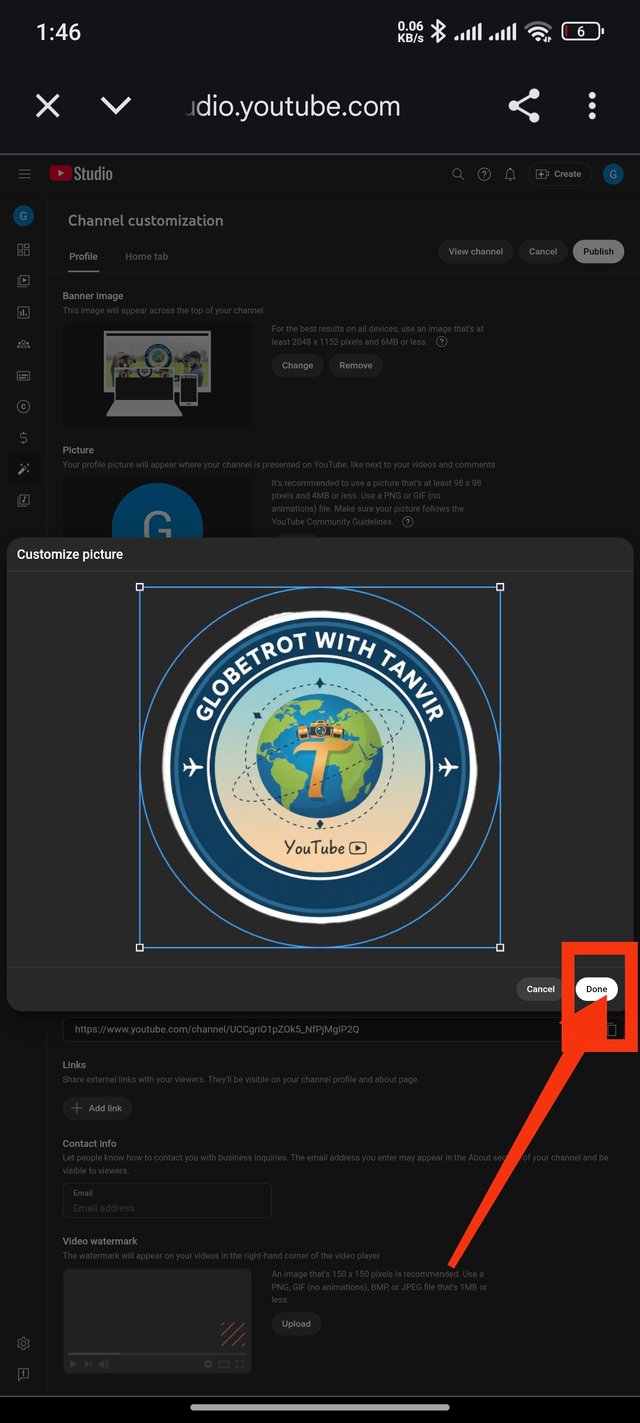Click the YouTube Studio logo

click(81, 174)
